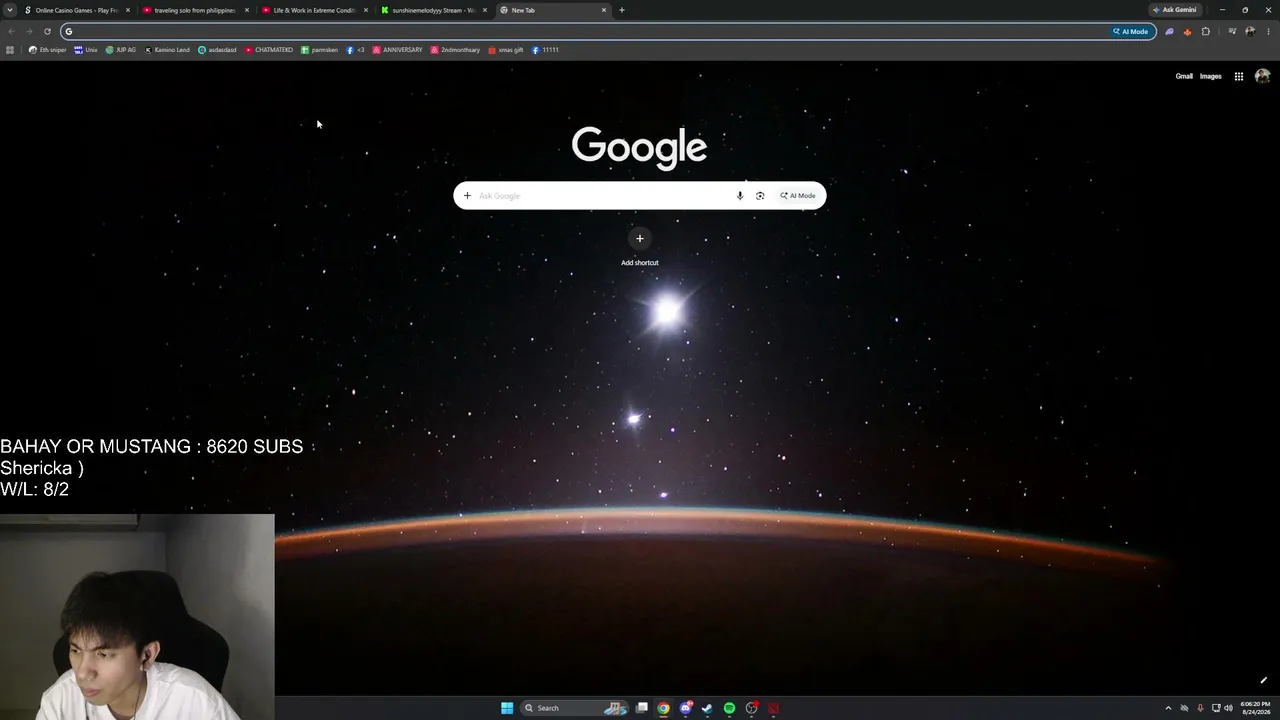Viewport: 1280px width, 720px height.
Task: Open the Unix bookmark
Action: pyautogui.click(x=86, y=50)
